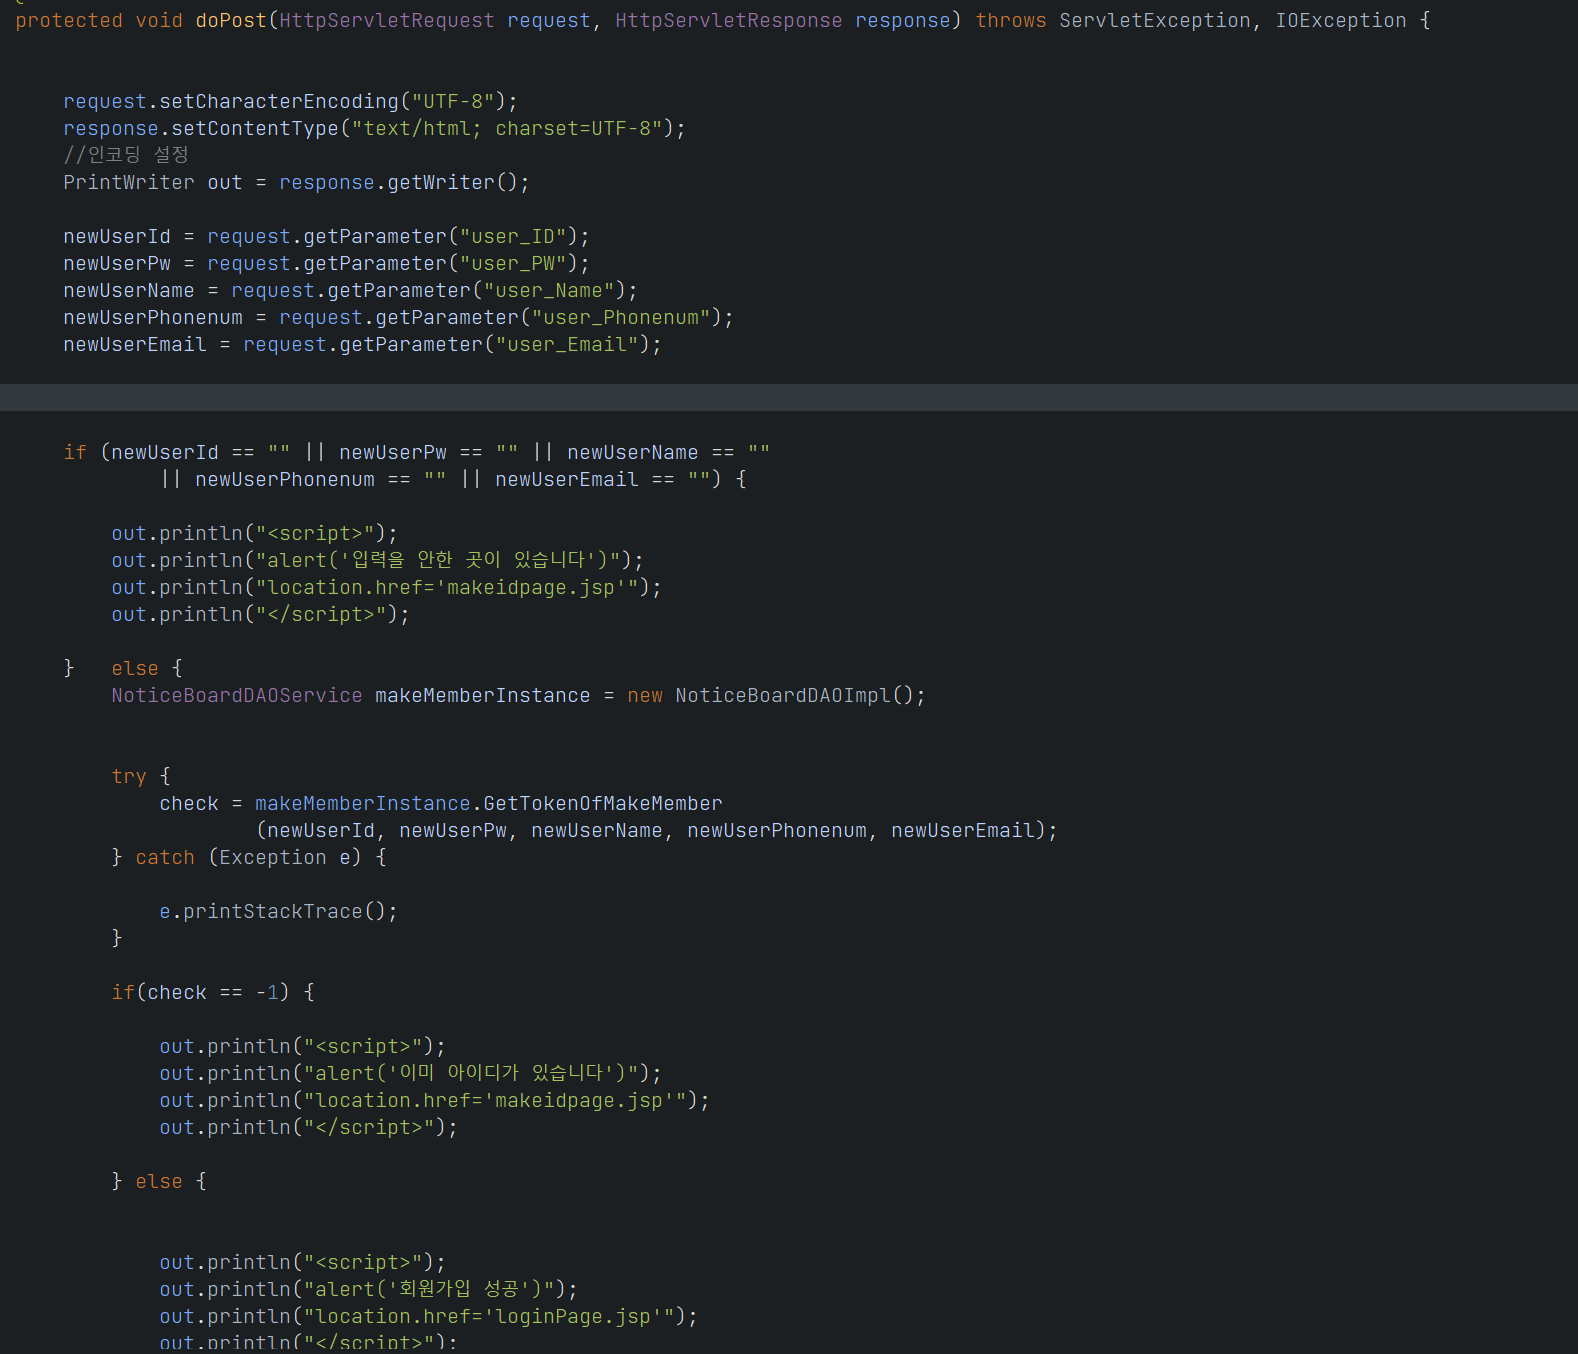Image resolution: width=1578 pixels, height=1354 pixels.
Task: Click the first } else { after script block
Action: click(123, 668)
